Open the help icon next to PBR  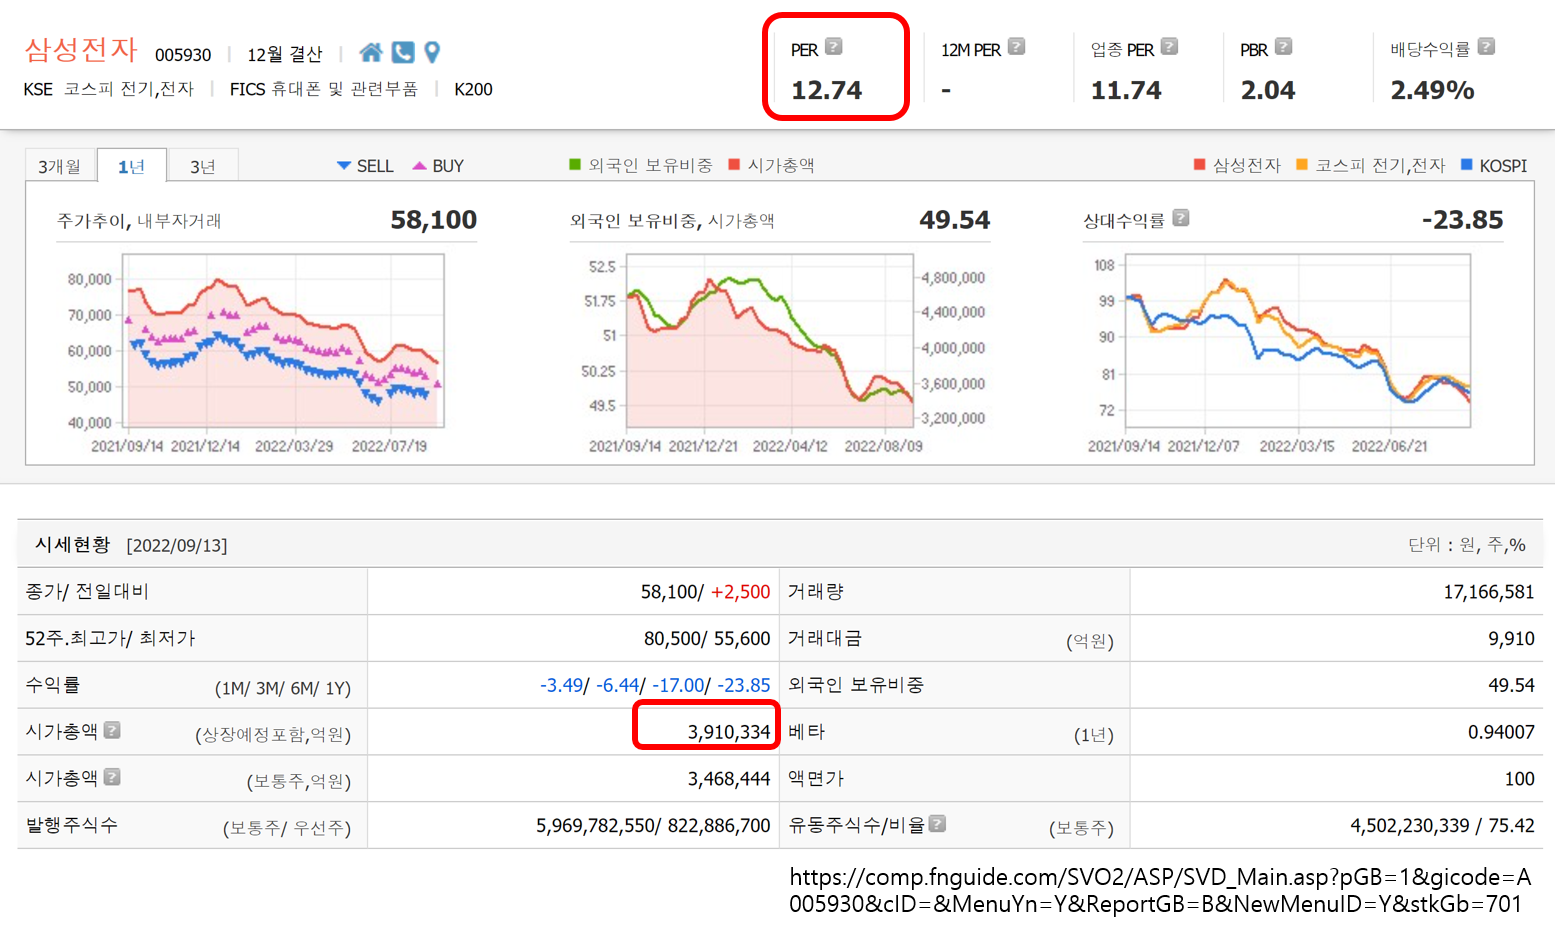[1284, 46]
